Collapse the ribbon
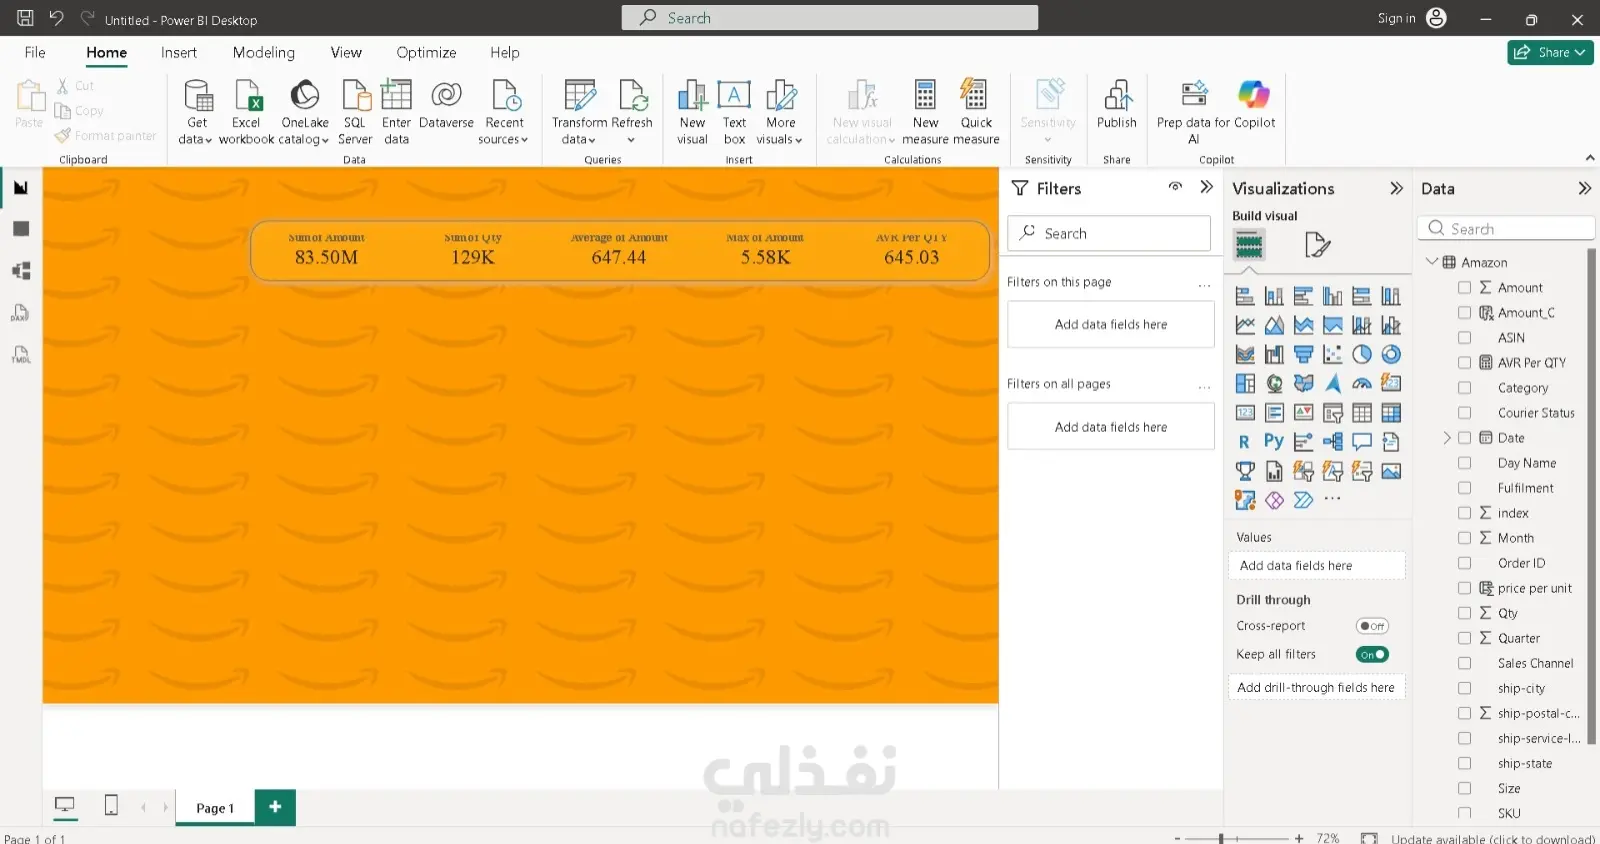1600x844 pixels. pyautogui.click(x=1589, y=158)
